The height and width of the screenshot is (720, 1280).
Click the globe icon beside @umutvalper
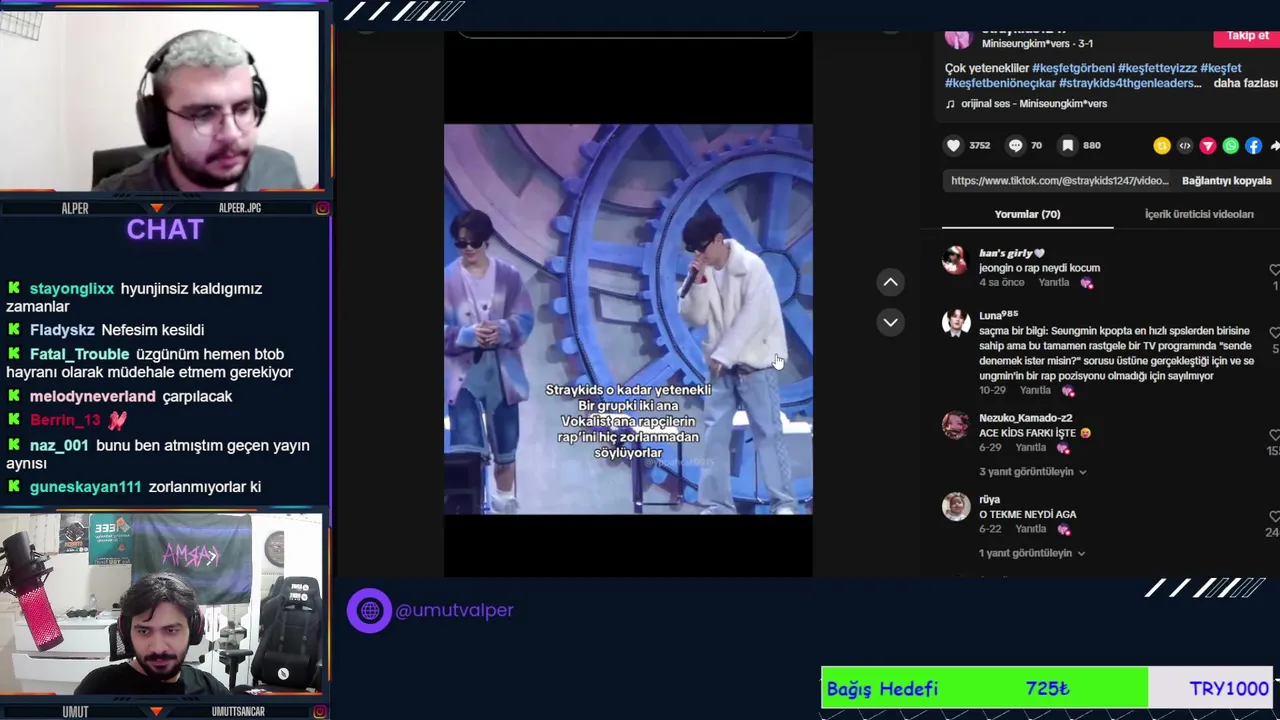click(x=369, y=610)
